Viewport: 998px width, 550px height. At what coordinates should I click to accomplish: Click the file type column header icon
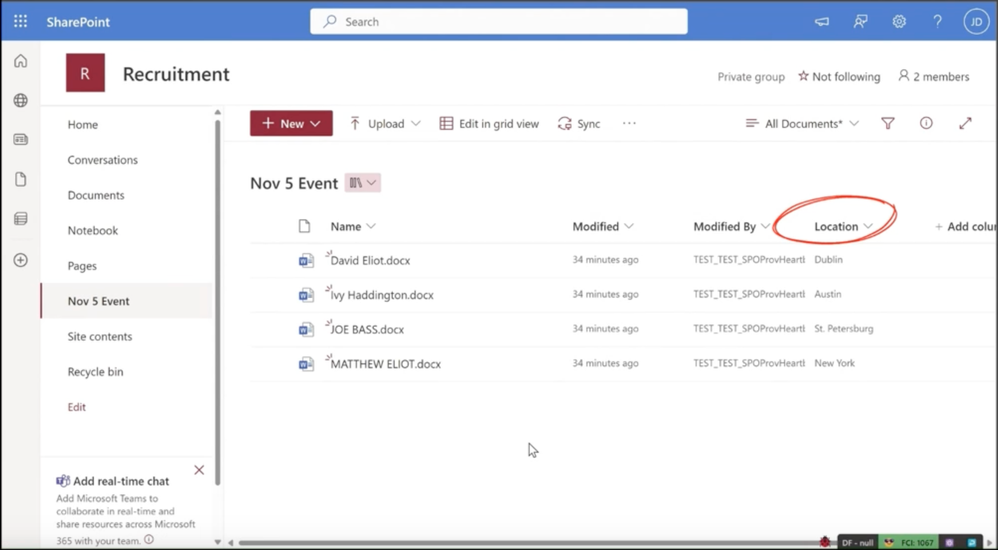(304, 226)
